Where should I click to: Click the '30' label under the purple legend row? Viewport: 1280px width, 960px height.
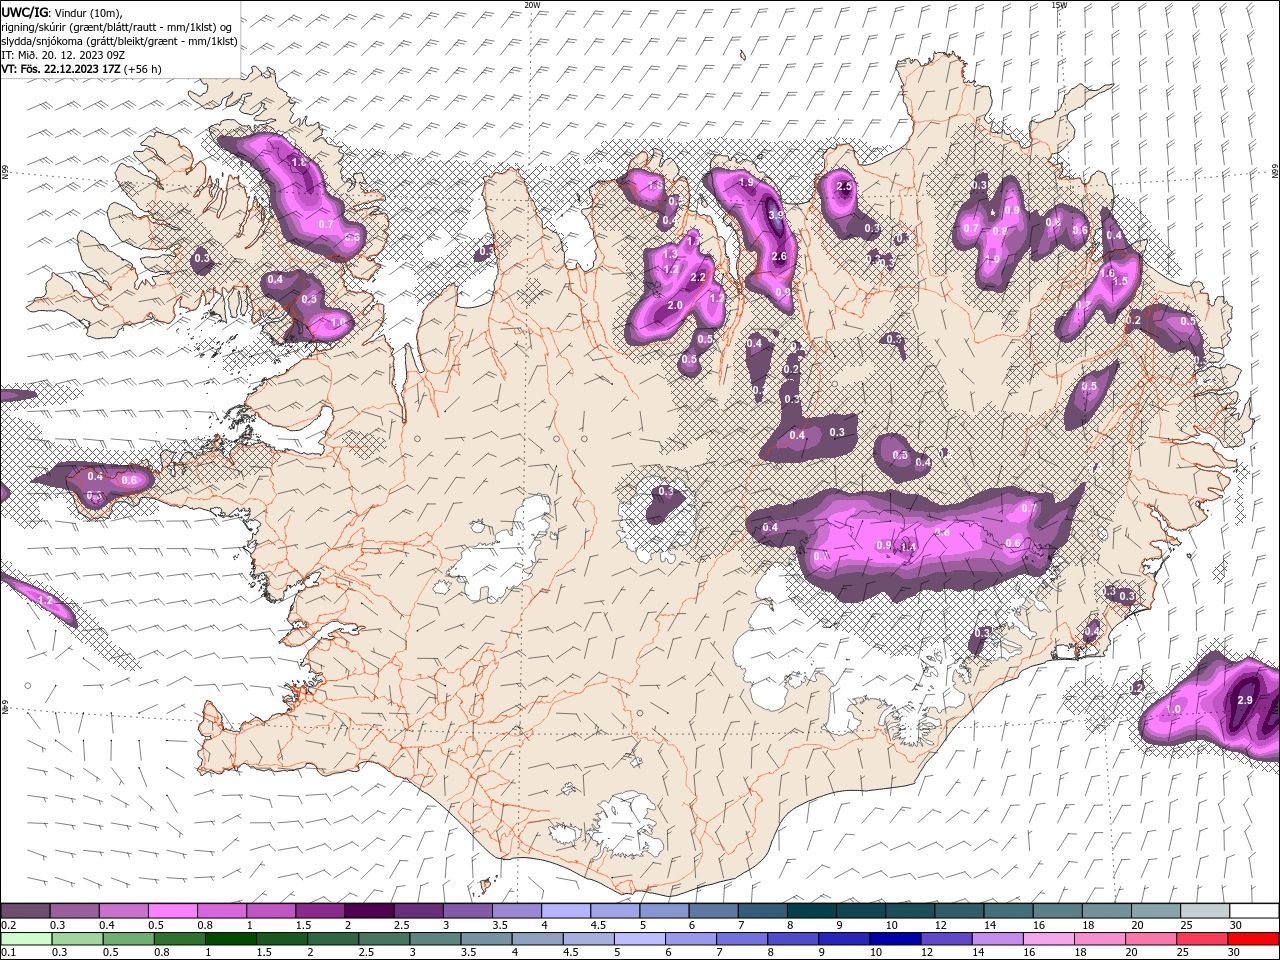pos(1235,925)
